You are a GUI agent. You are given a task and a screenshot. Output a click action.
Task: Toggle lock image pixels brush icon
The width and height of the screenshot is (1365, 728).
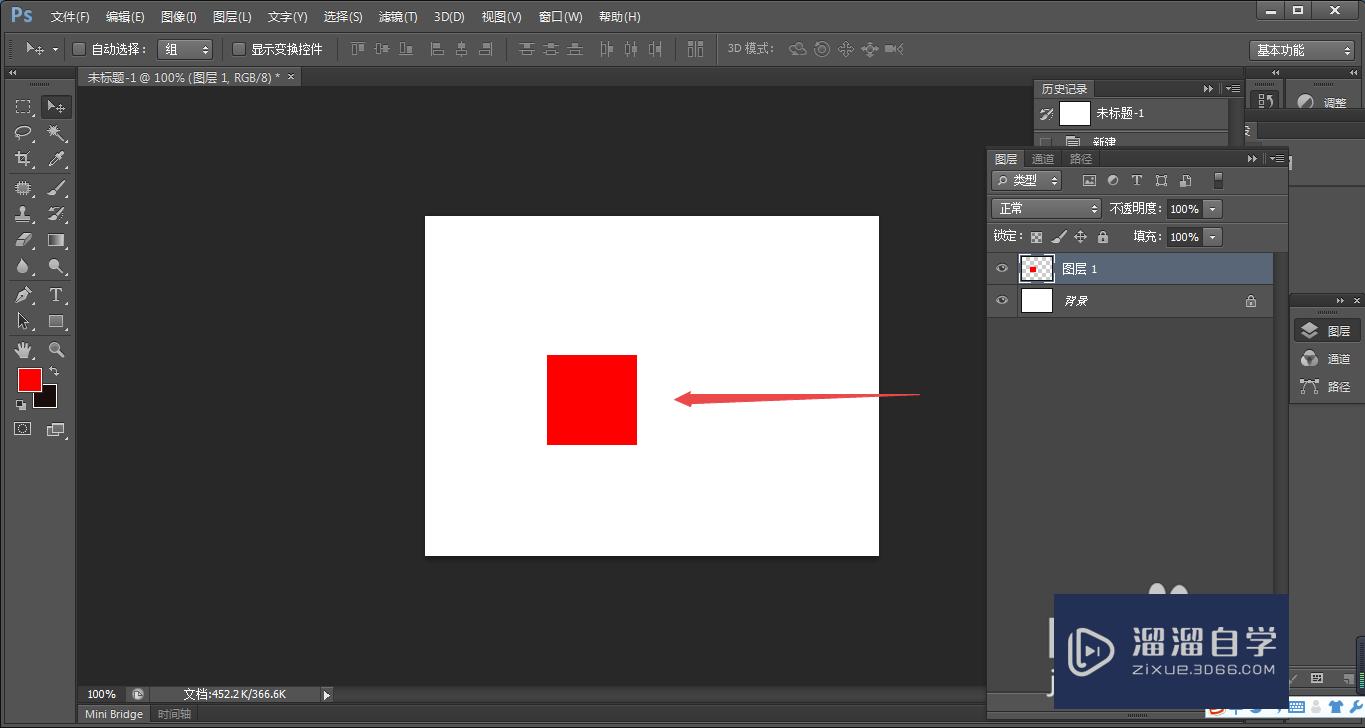(1058, 237)
